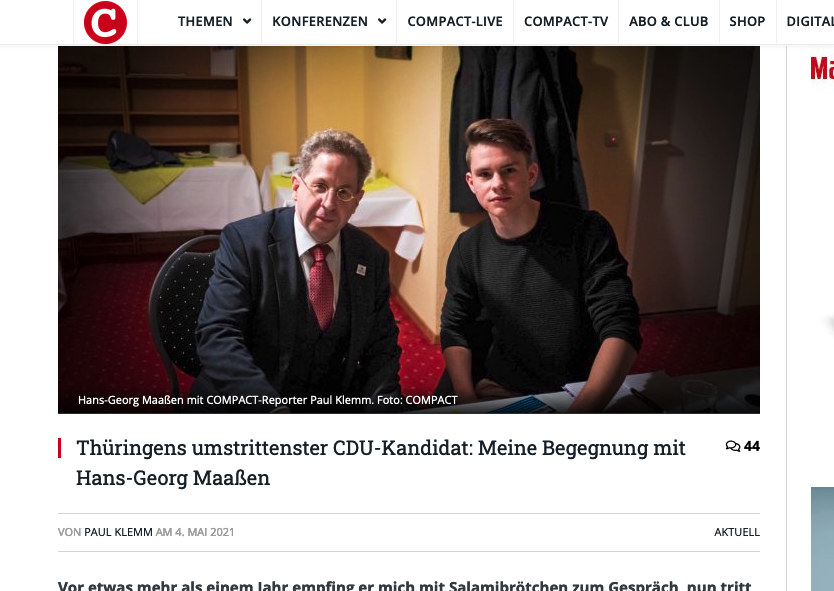
Task: Click author name PAUL KLEMM
Action: click(118, 532)
